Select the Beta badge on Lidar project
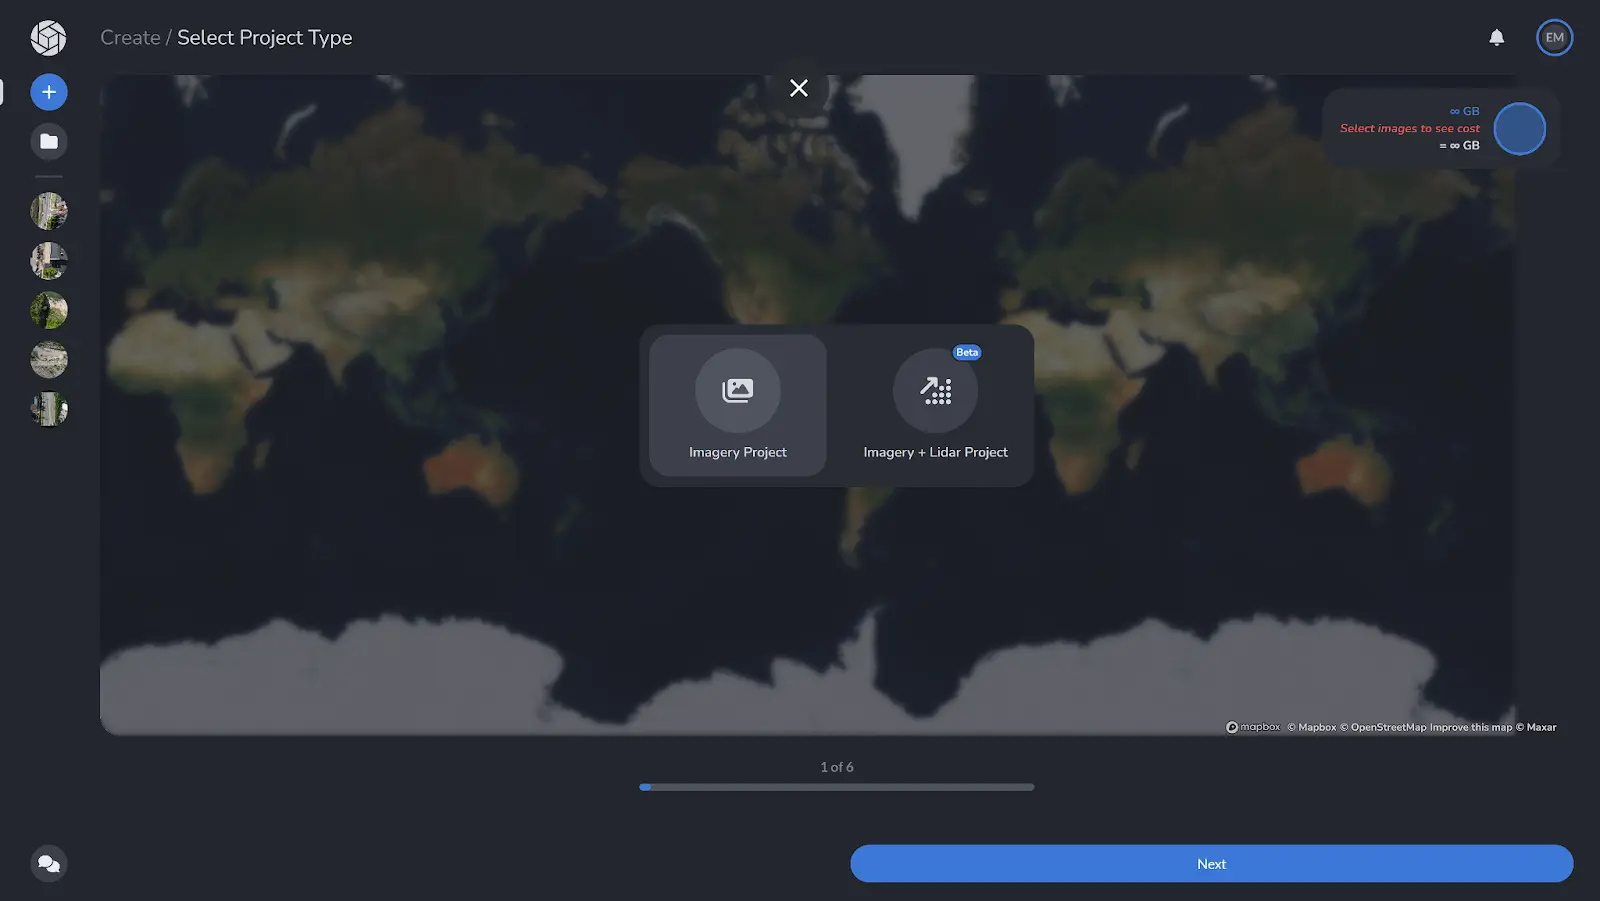Viewport: 1600px width, 901px height. (x=965, y=352)
